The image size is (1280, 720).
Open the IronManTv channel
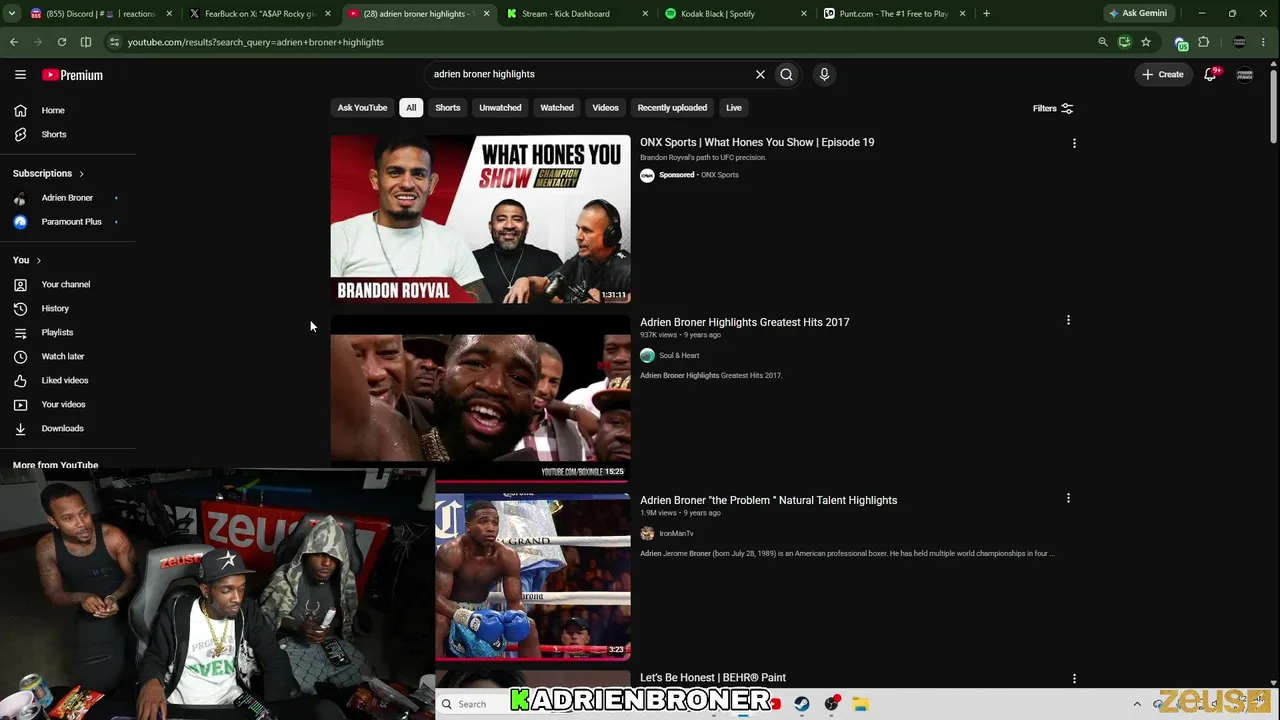(676, 533)
